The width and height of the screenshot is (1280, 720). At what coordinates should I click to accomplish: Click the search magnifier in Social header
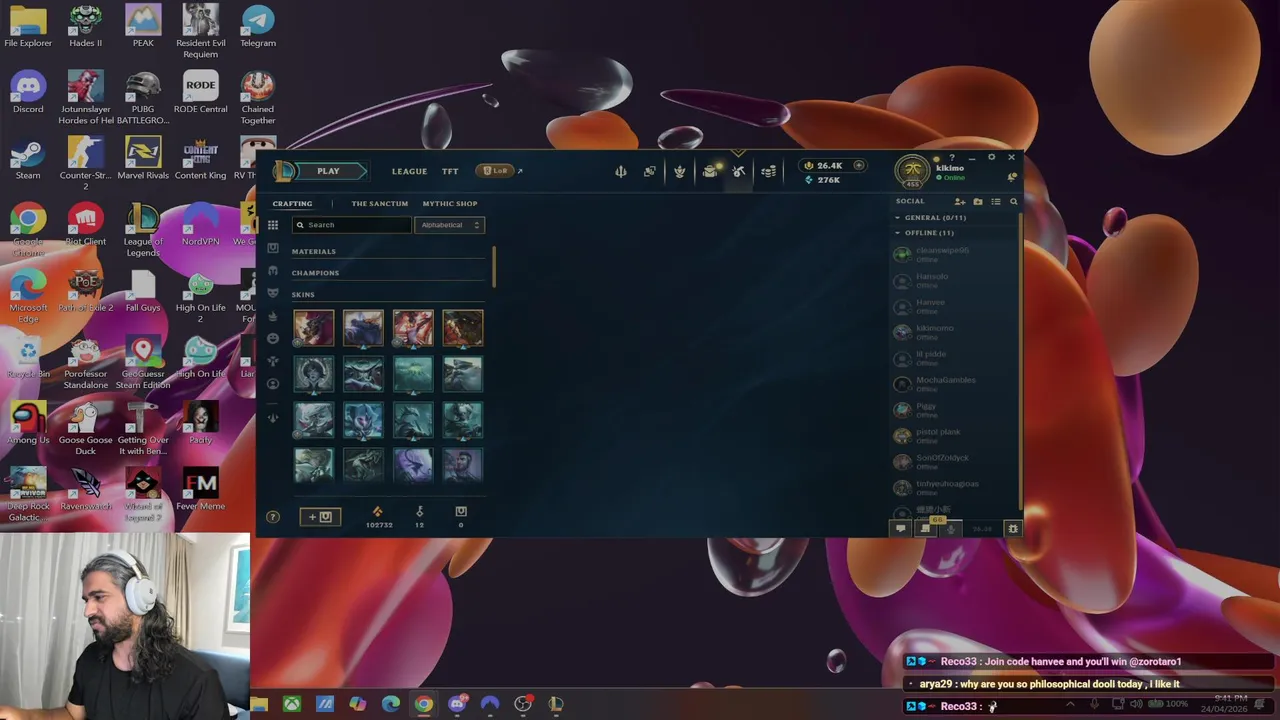[x=1013, y=202]
